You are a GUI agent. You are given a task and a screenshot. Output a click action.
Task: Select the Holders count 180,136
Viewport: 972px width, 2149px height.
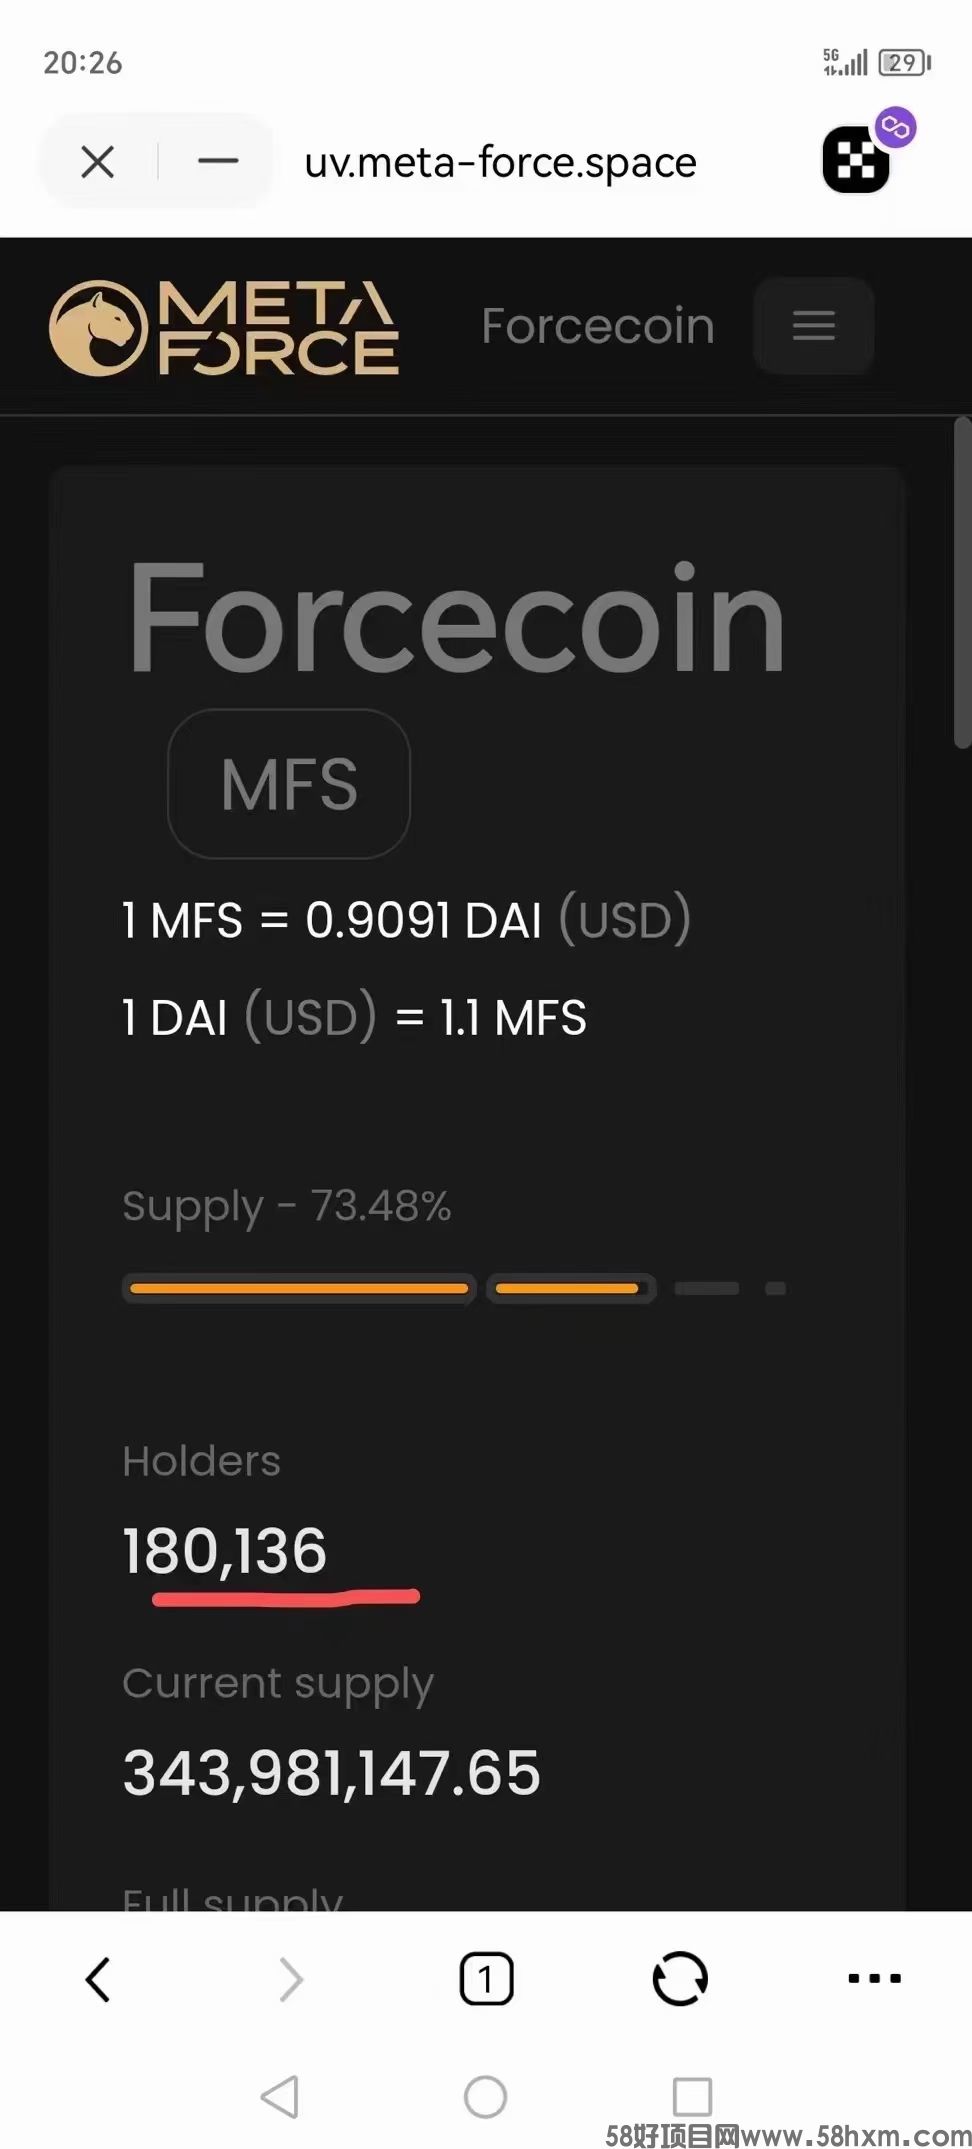pyautogui.click(x=225, y=1550)
